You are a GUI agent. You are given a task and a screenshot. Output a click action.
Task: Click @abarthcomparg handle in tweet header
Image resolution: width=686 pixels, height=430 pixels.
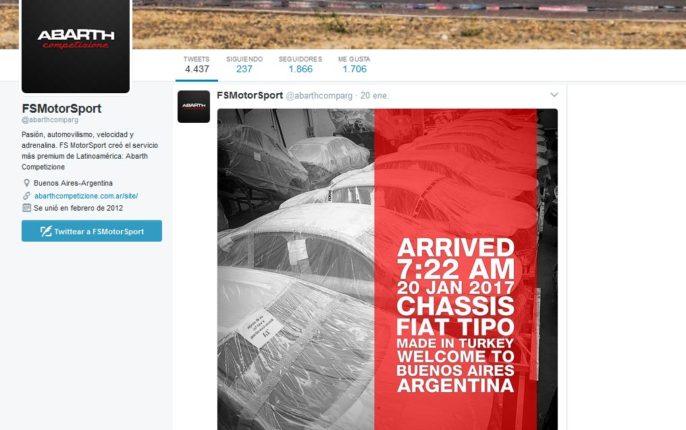click(319, 96)
